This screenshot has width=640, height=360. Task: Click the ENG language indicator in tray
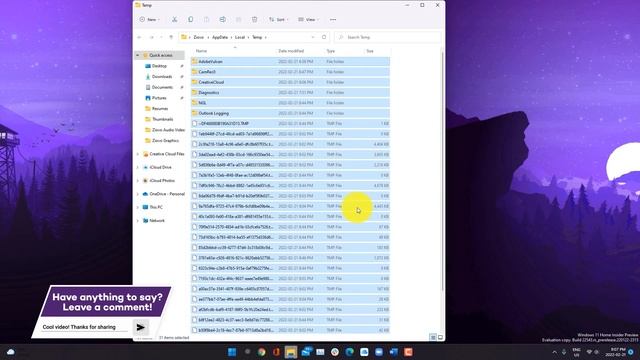point(576,352)
